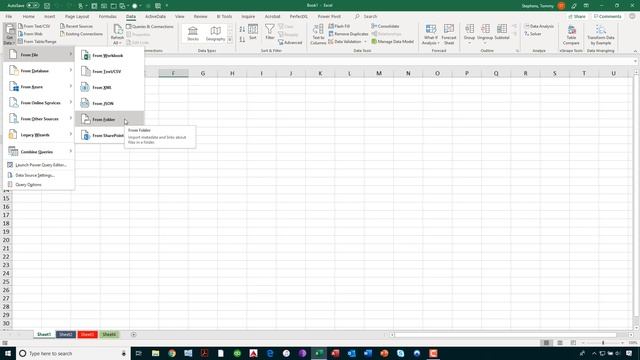This screenshot has height=360, width=640.
Task: Click the Share button
Action: (577, 16)
